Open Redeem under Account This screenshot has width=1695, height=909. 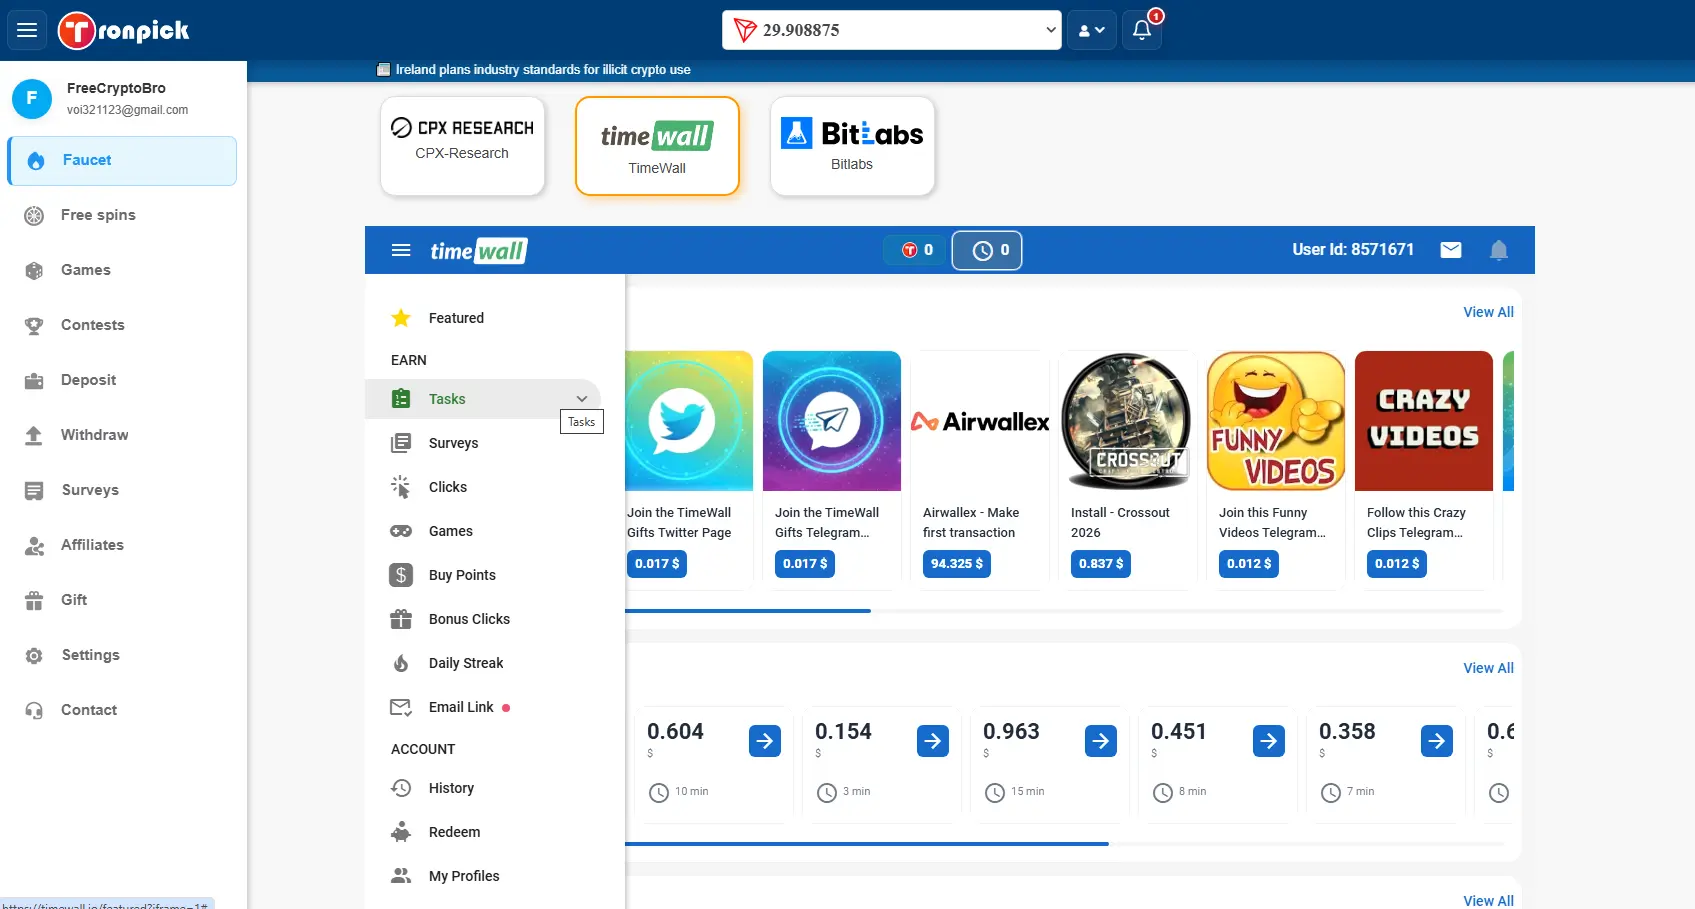click(x=483, y=832)
